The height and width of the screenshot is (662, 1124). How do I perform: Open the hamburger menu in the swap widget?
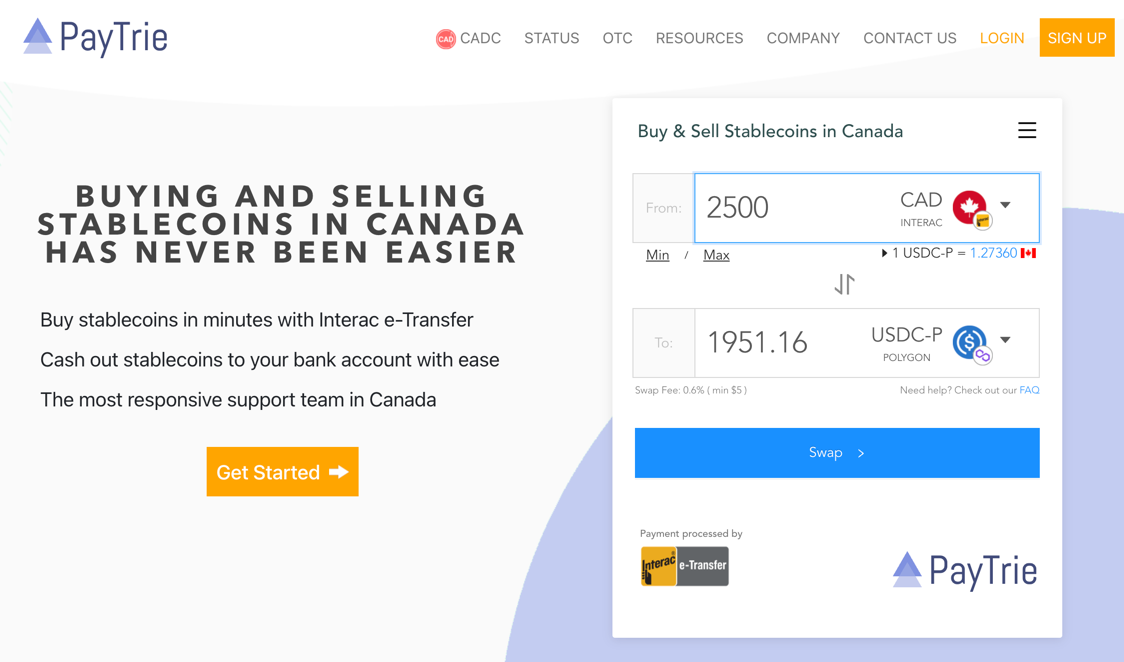click(x=1027, y=130)
